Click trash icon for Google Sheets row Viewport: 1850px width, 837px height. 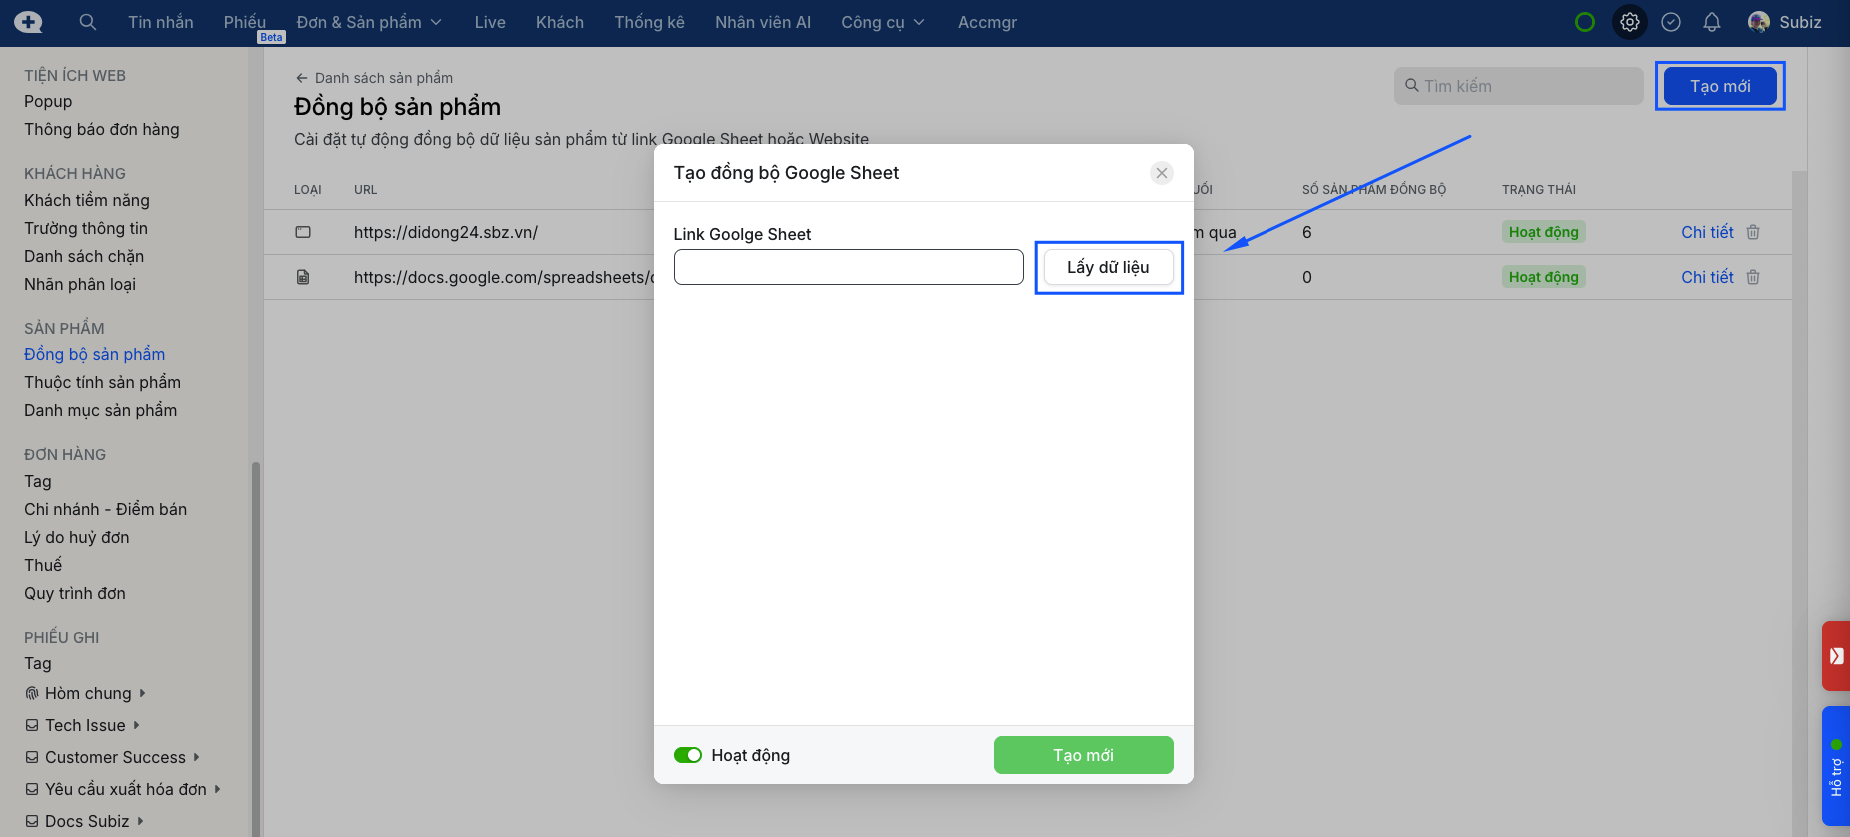click(1753, 277)
